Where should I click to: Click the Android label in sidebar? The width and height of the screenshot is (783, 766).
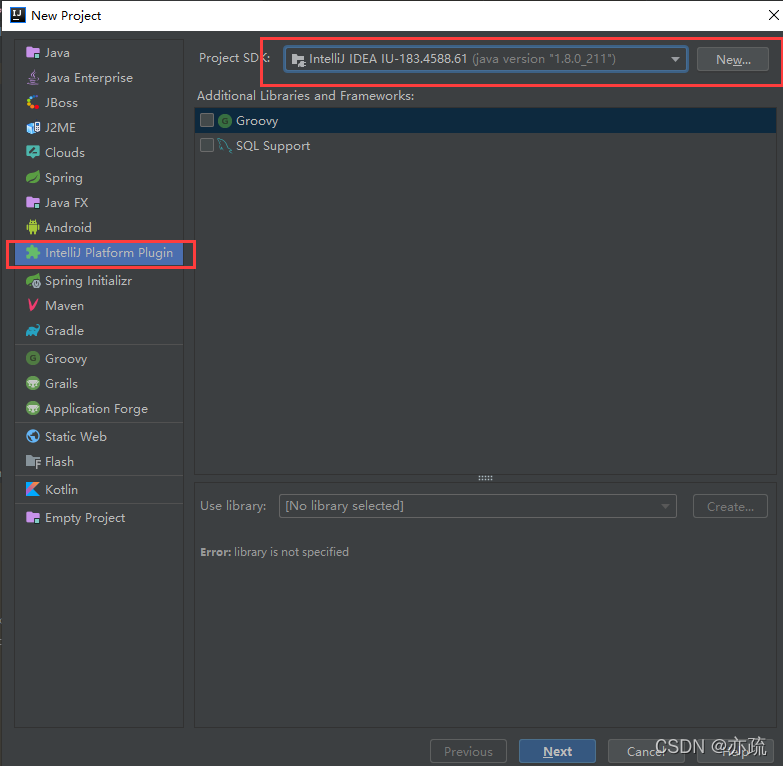coord(68,227)
